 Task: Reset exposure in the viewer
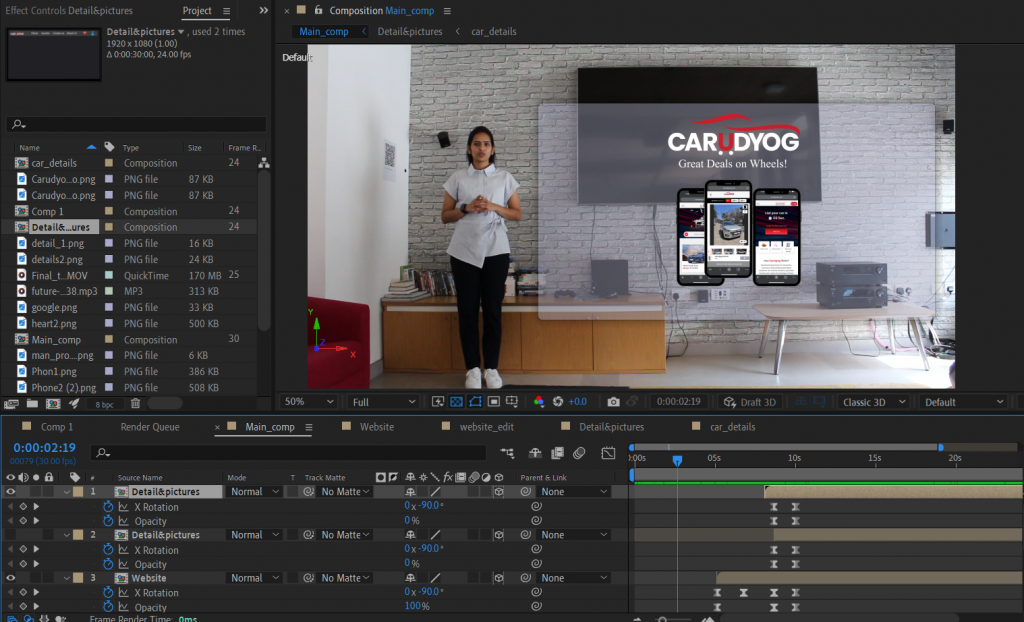coord(558,402)
